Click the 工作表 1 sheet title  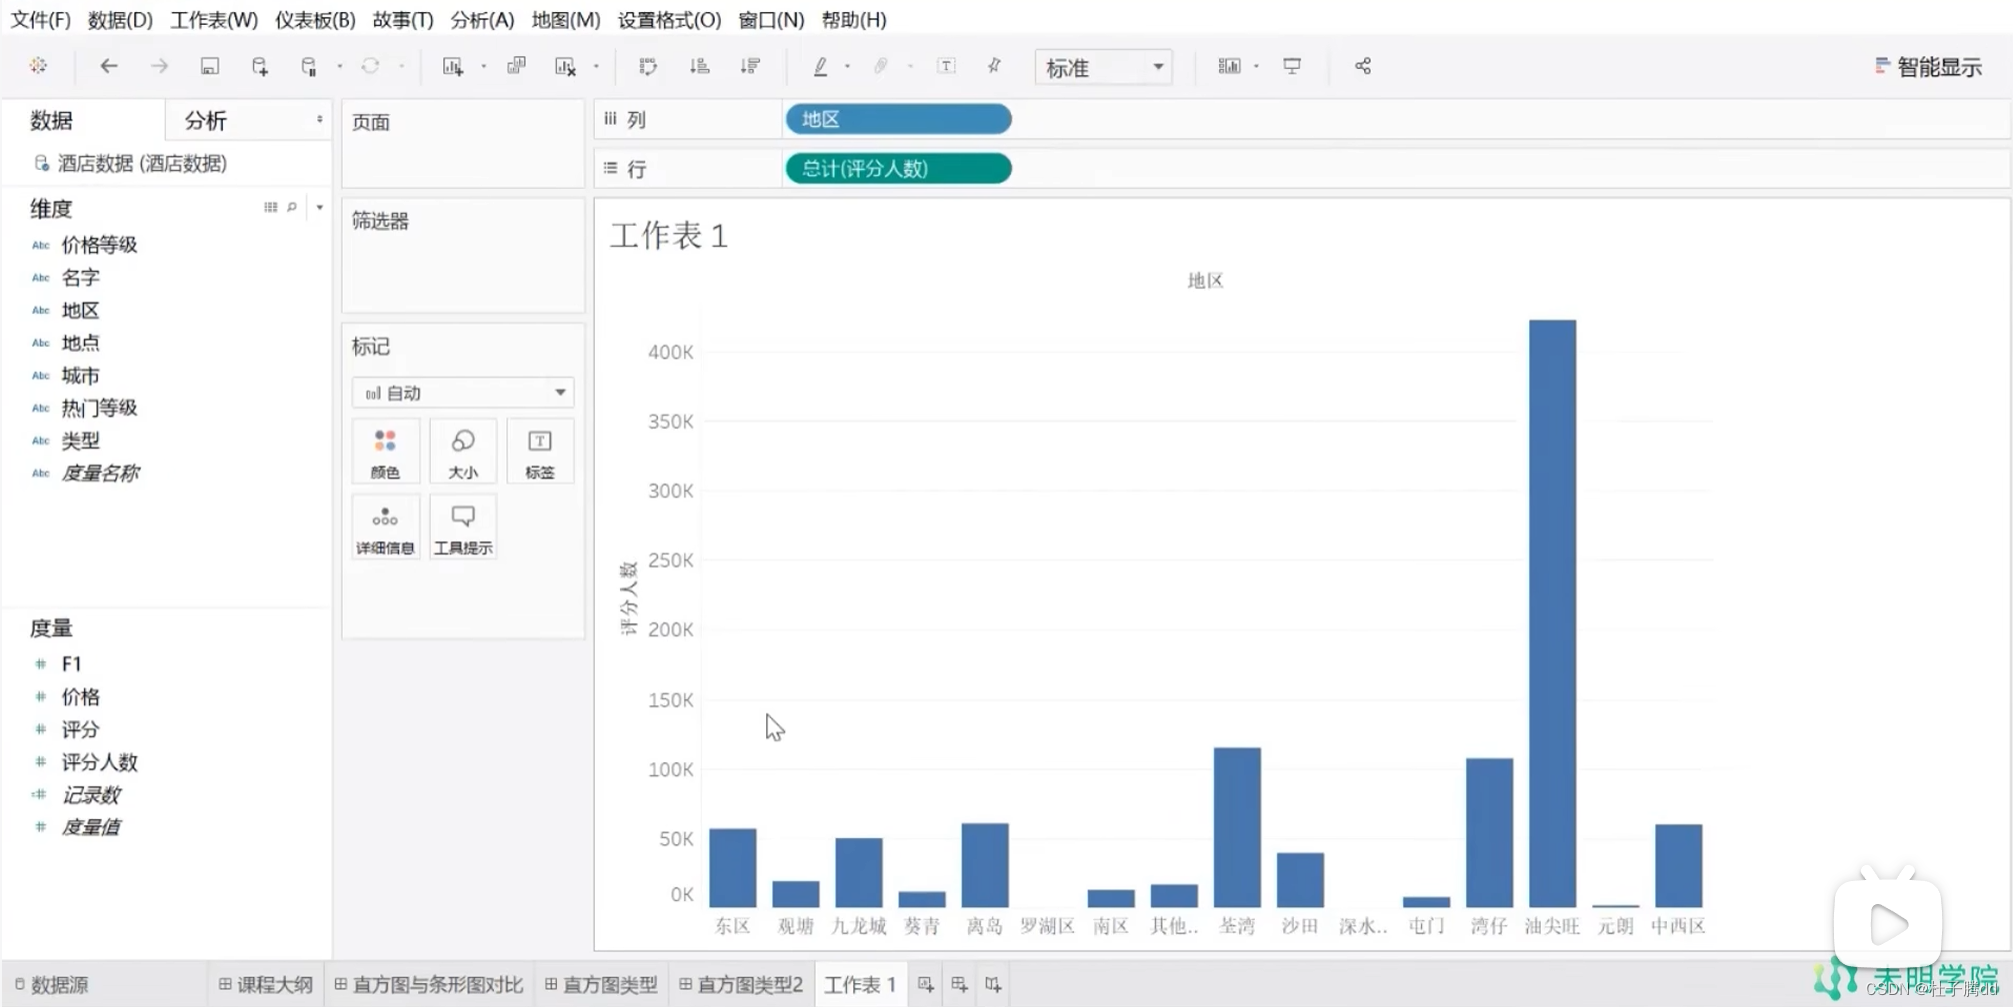pyautogui.click(x=669, y=235)
